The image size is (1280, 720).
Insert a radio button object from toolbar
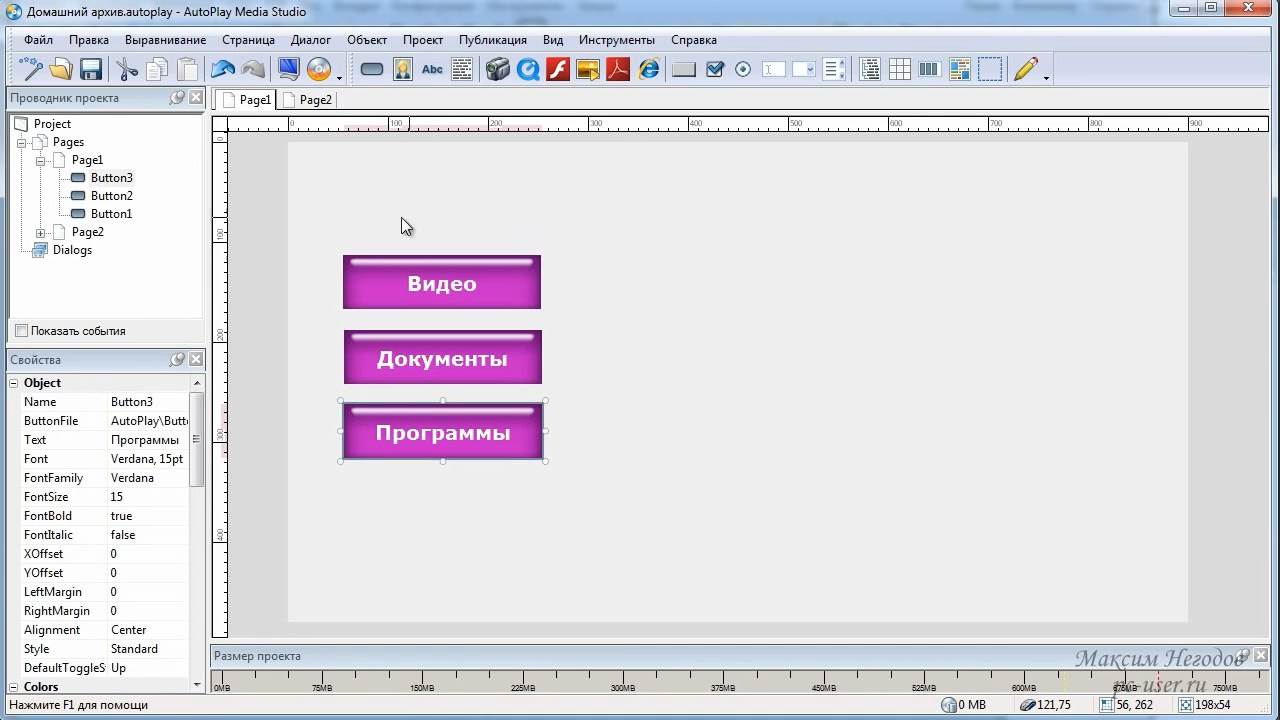point(743,69)
